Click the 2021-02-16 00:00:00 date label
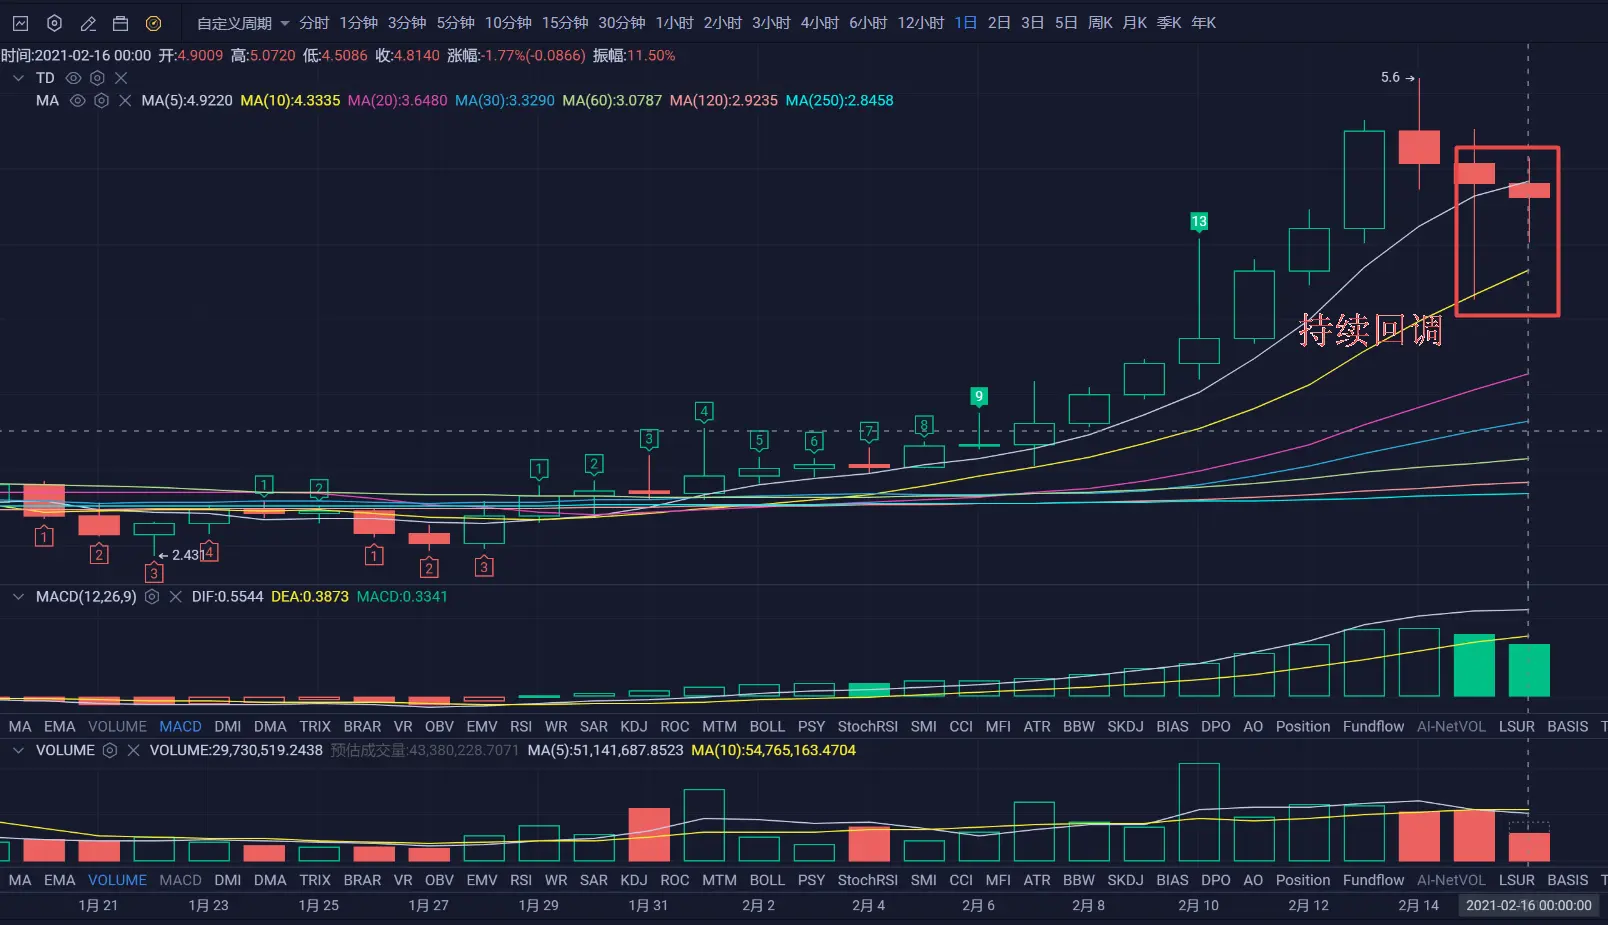This screenshot has height=925, width=1608. coord(1528,906)
